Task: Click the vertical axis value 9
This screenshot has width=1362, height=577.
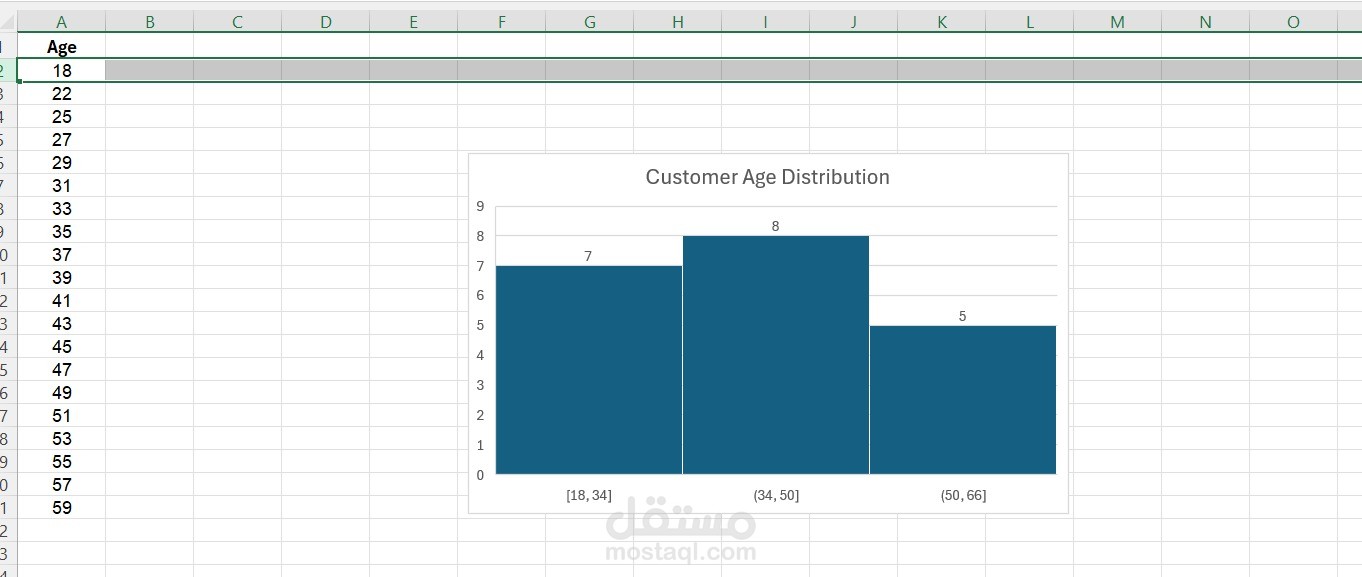Action: click(480, 206)
